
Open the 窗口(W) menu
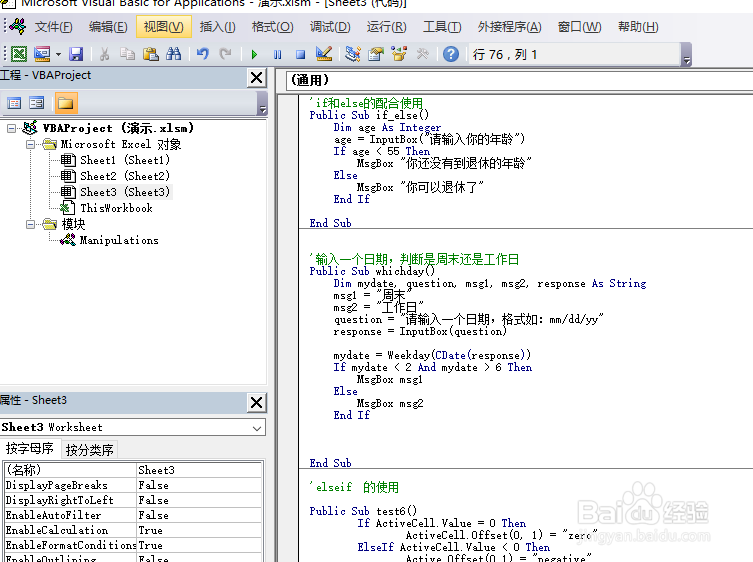[x=579, y=27]
